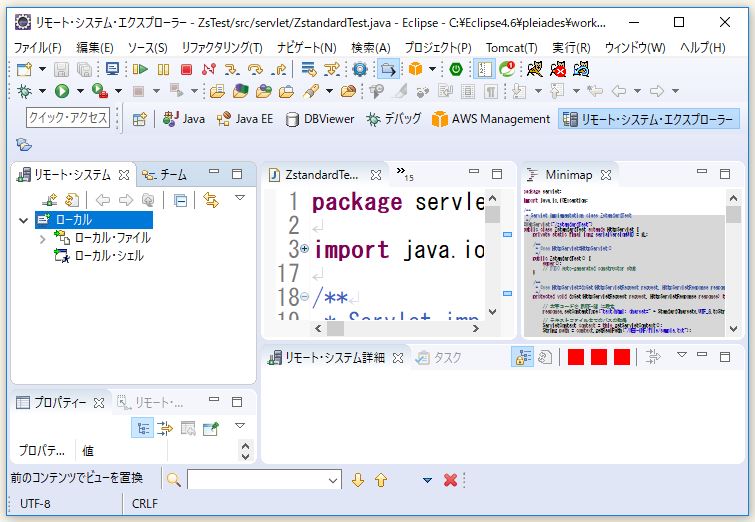Click the Resume debug icon
The image size is (755, 522).
tap(140, 69)
